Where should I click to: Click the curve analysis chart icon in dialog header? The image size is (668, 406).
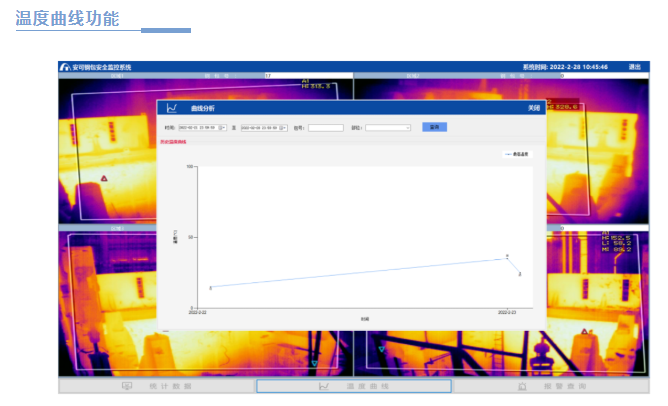tap(172, 108)
